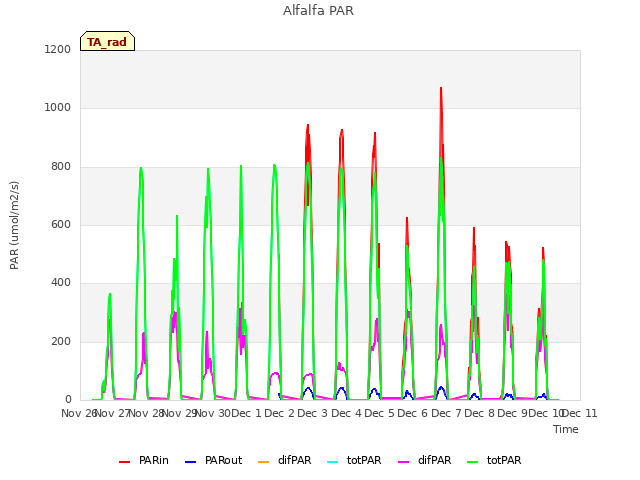Viewport: 640px width, 480px height.
Task: Click the green totPAR legend swatch
Action: point(473,462)
